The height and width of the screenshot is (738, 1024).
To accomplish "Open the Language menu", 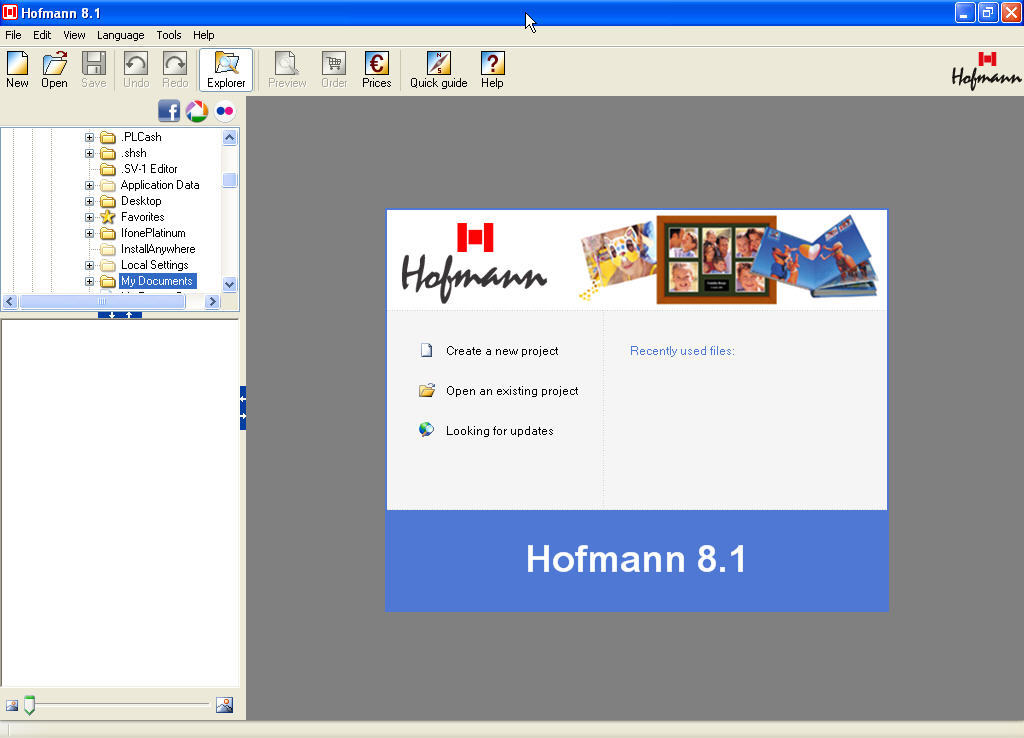I will coord(120,34).
